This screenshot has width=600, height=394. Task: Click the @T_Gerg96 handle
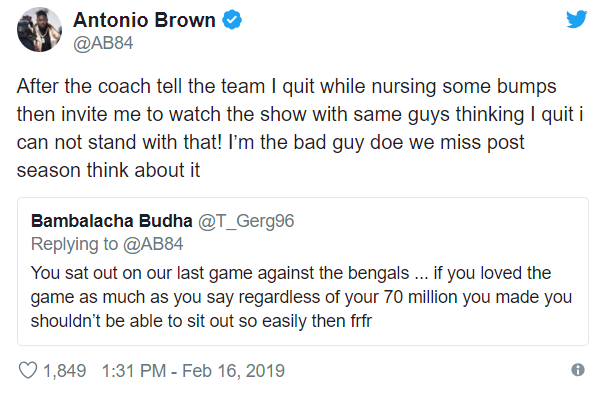(x=246, y=221)
